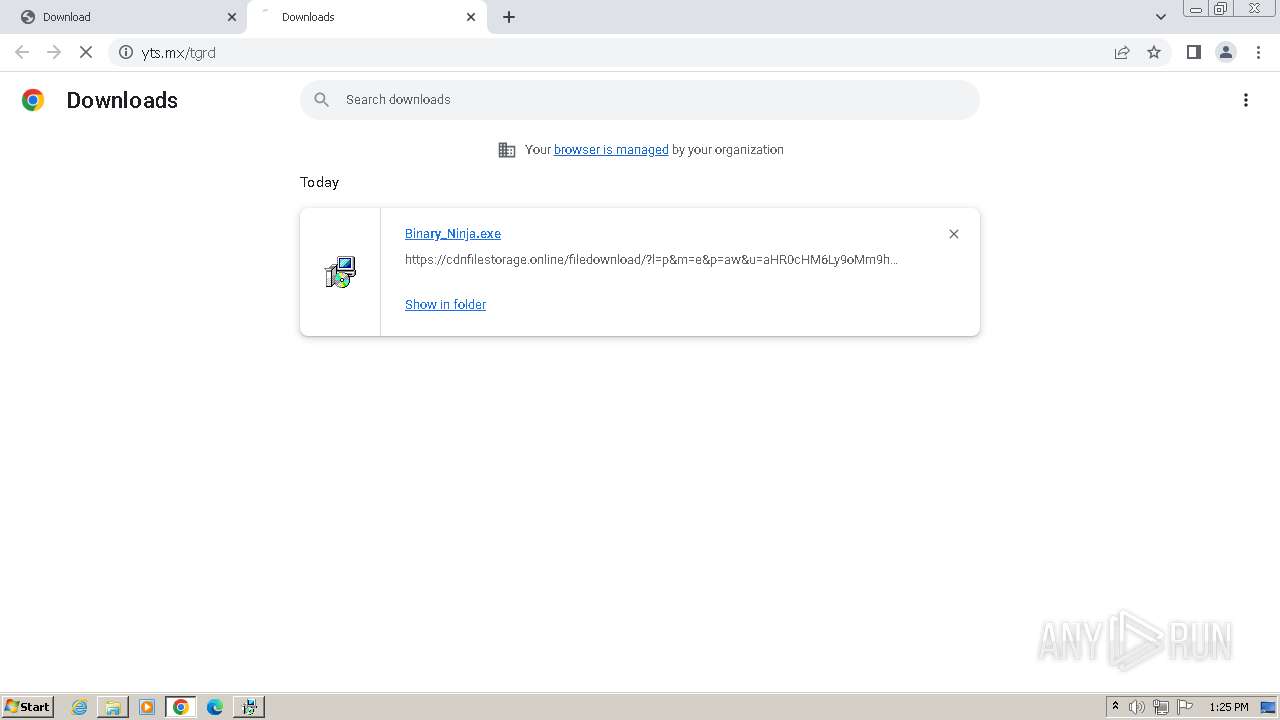
Task: Click the Binary_Ninja.exe installer file icon
Action: tap(340, 272)
